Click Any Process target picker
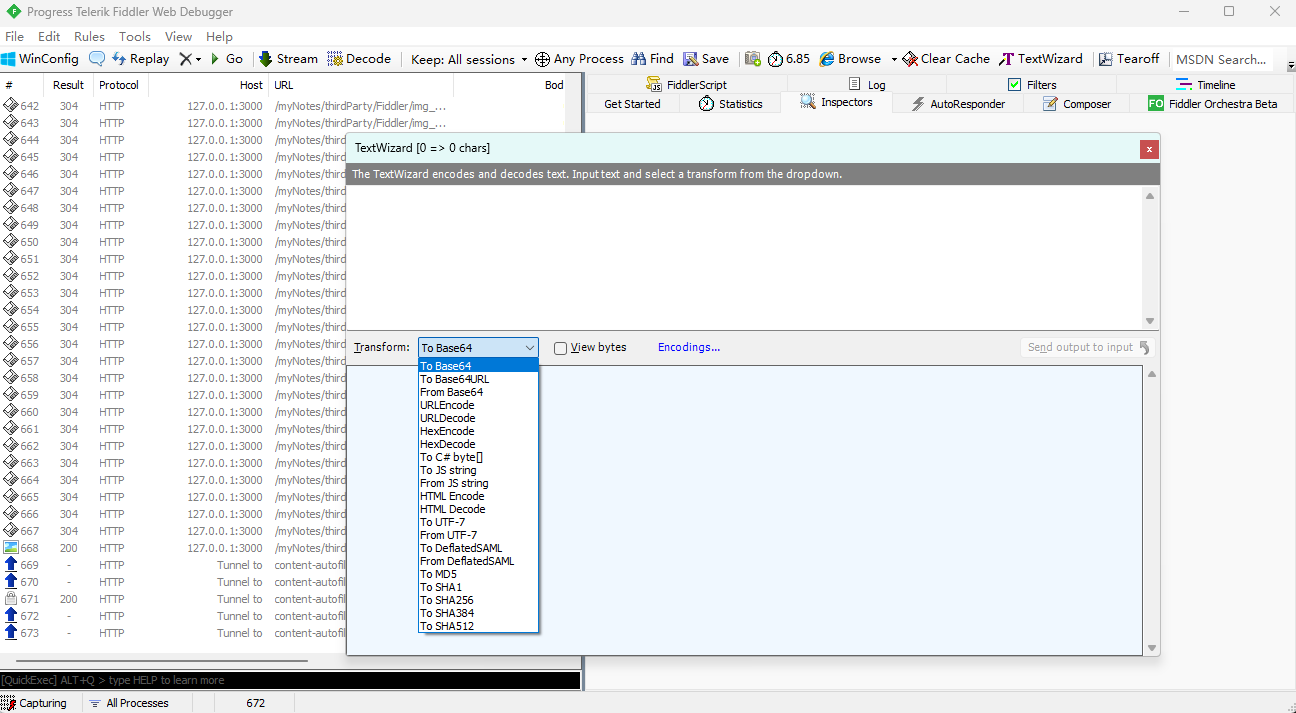Image resolution: width=1296 pixels, height=713 pixels. (579, 59)
